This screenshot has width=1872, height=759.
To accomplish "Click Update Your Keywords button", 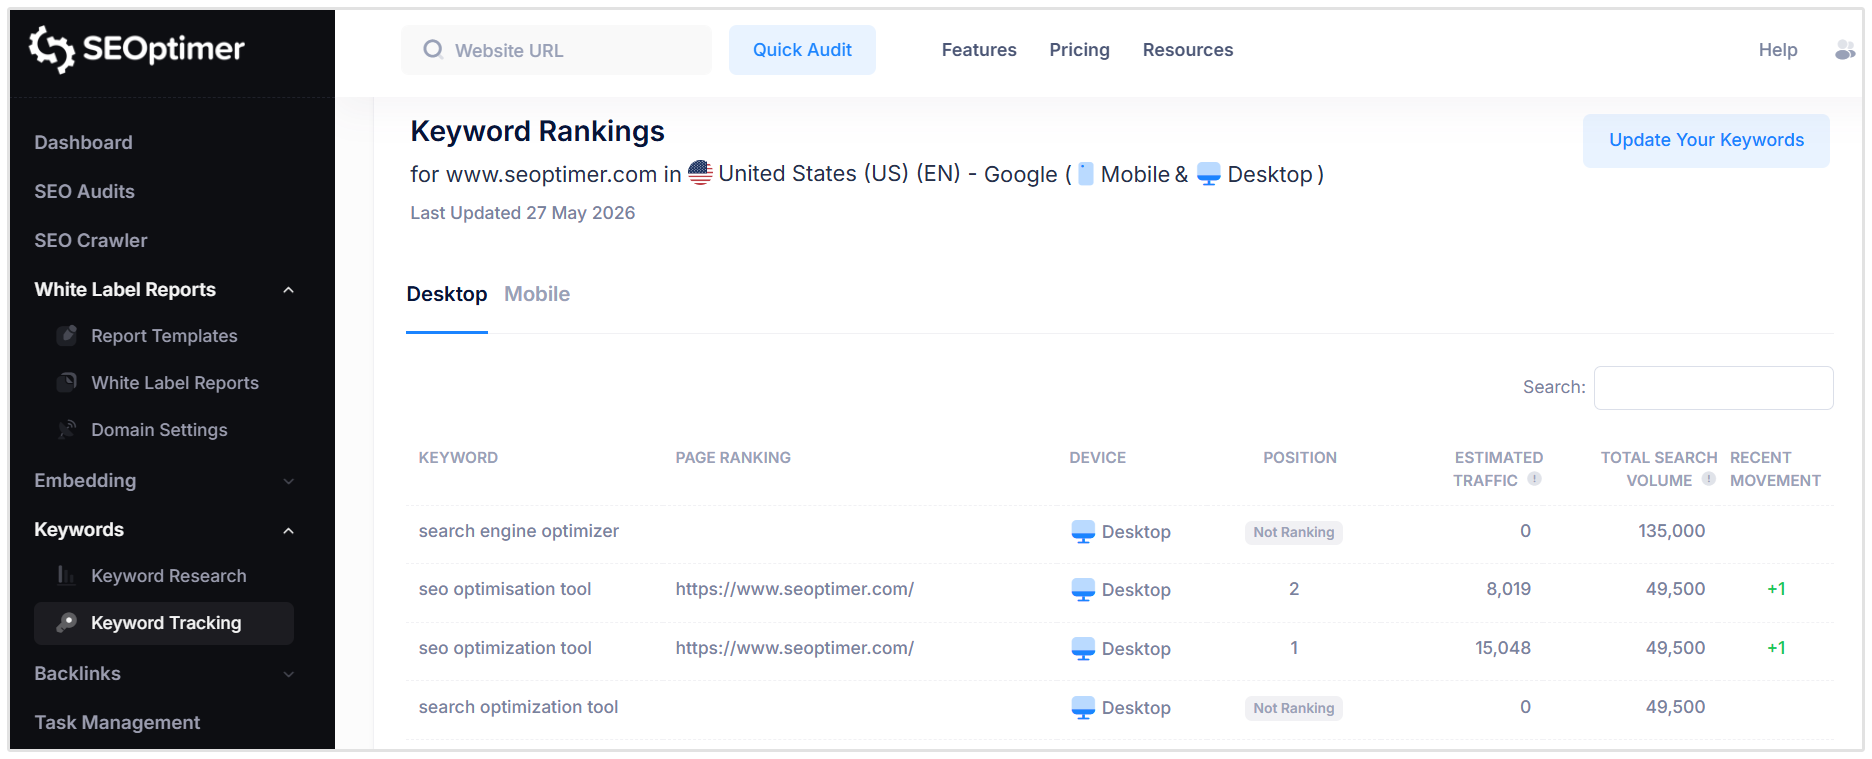I will click(x=1706, y=140).
